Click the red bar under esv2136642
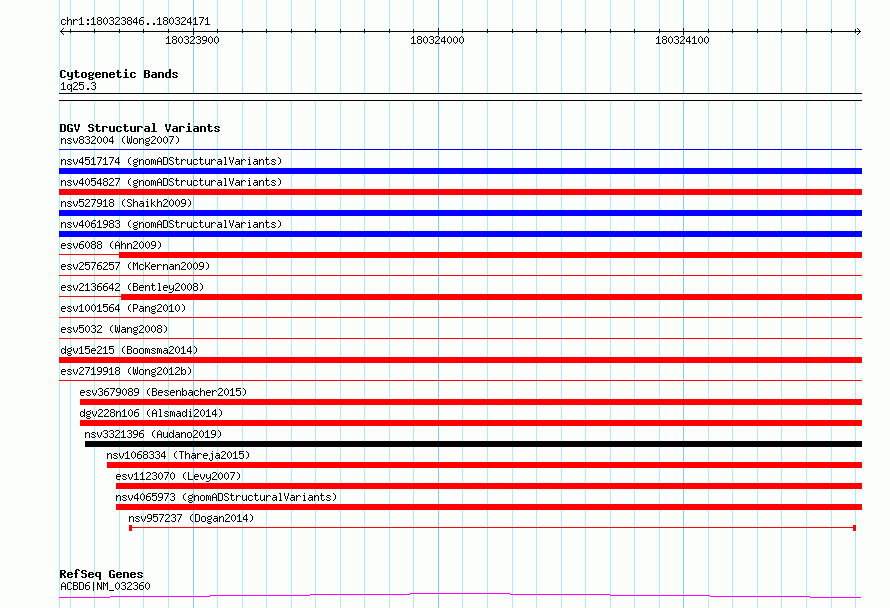This screenshot has height=608, width=890. 492,297
